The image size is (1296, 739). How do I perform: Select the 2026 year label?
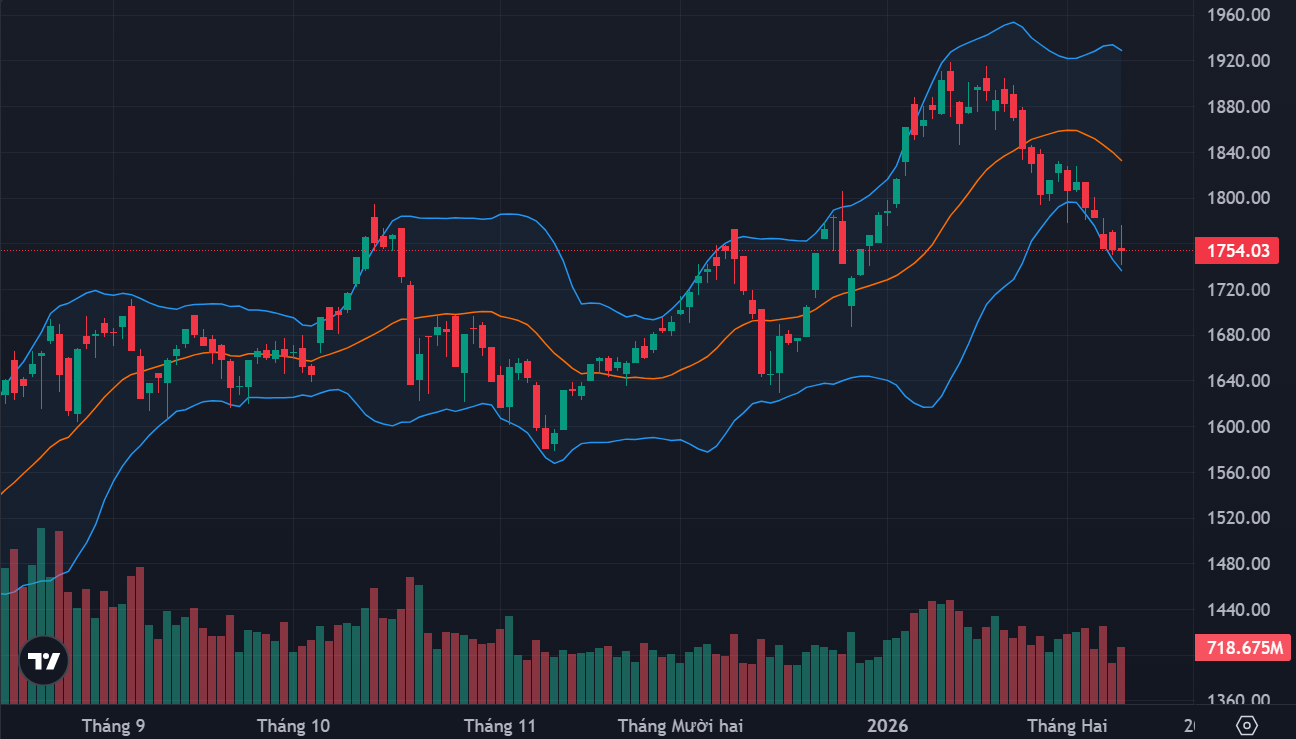click(887, 725)
